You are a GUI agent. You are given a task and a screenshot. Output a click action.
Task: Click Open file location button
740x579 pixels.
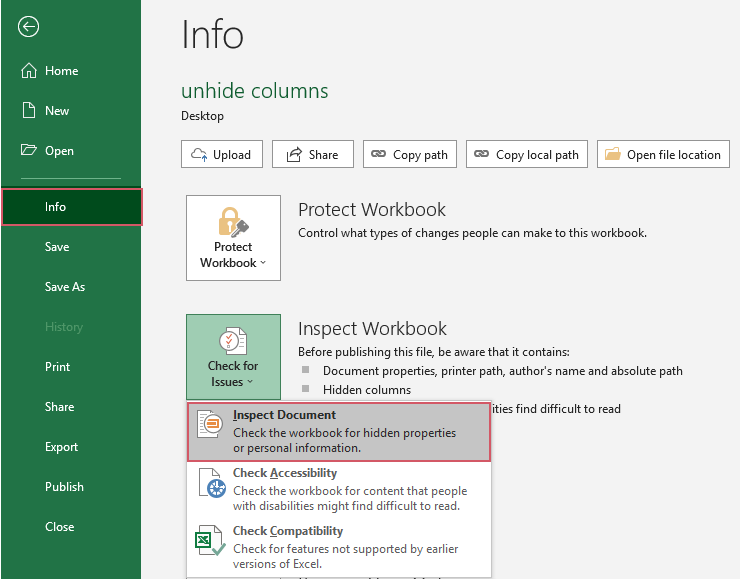pyautogui.click(x=663, y=155)
